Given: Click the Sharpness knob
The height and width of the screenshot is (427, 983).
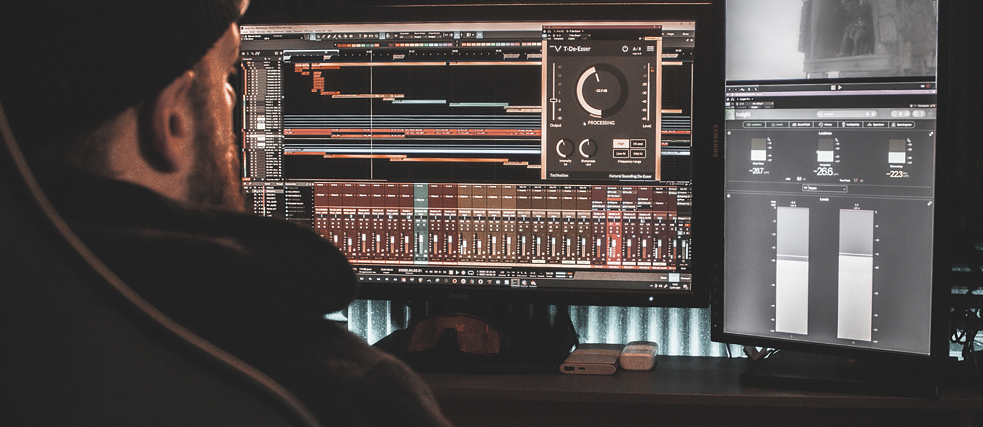Looking at the screenshot, I should tap(589, 148).
